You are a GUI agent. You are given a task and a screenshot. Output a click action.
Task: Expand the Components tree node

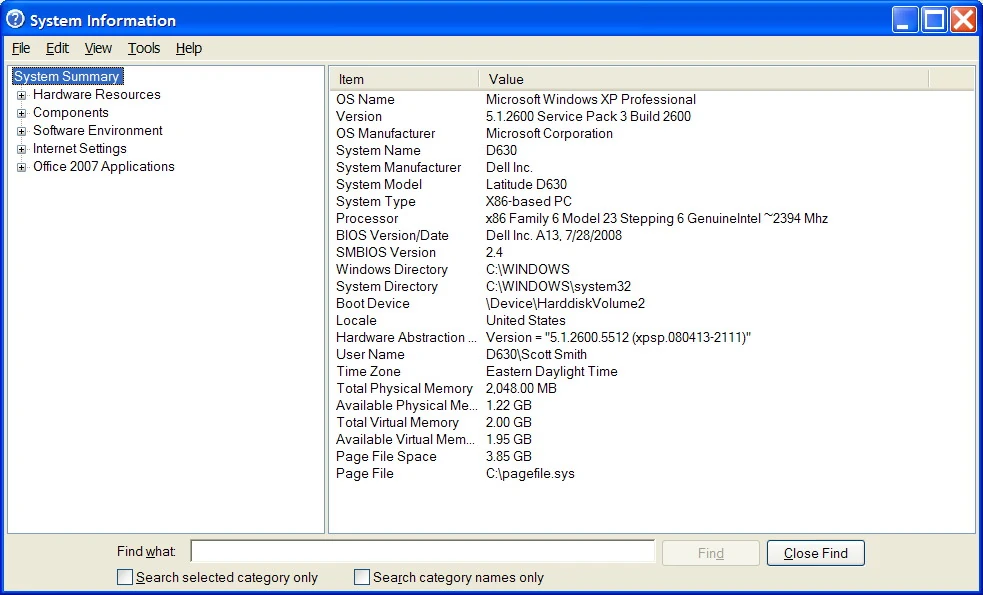coord(21,113)
